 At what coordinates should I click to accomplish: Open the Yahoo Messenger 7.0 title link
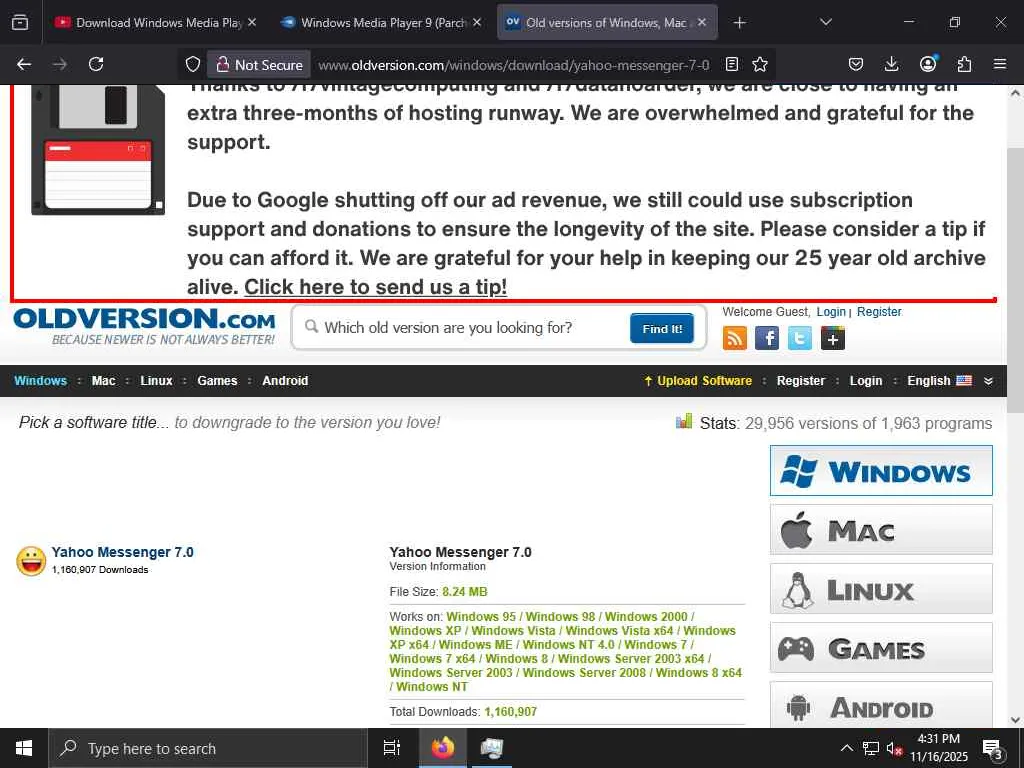point(123,552)
